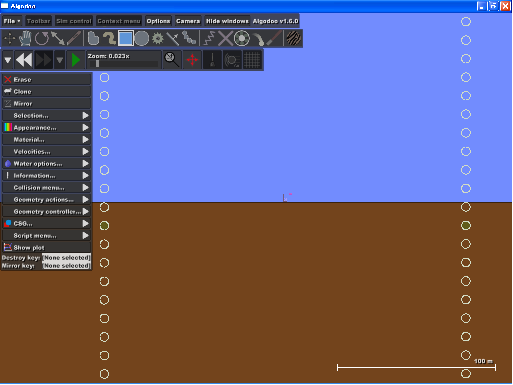
Task: Open the File dropdown menu
Action: [x=12, y=21]
